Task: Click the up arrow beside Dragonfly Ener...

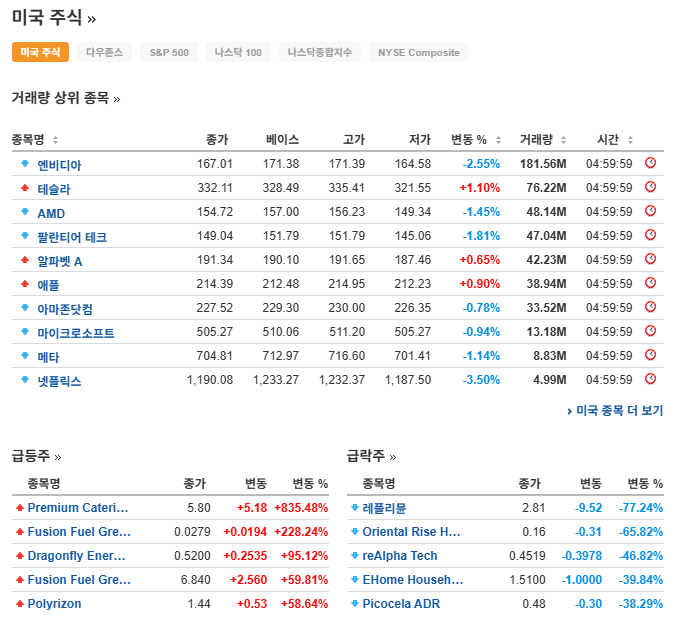Action: click(x=20, y=556)
